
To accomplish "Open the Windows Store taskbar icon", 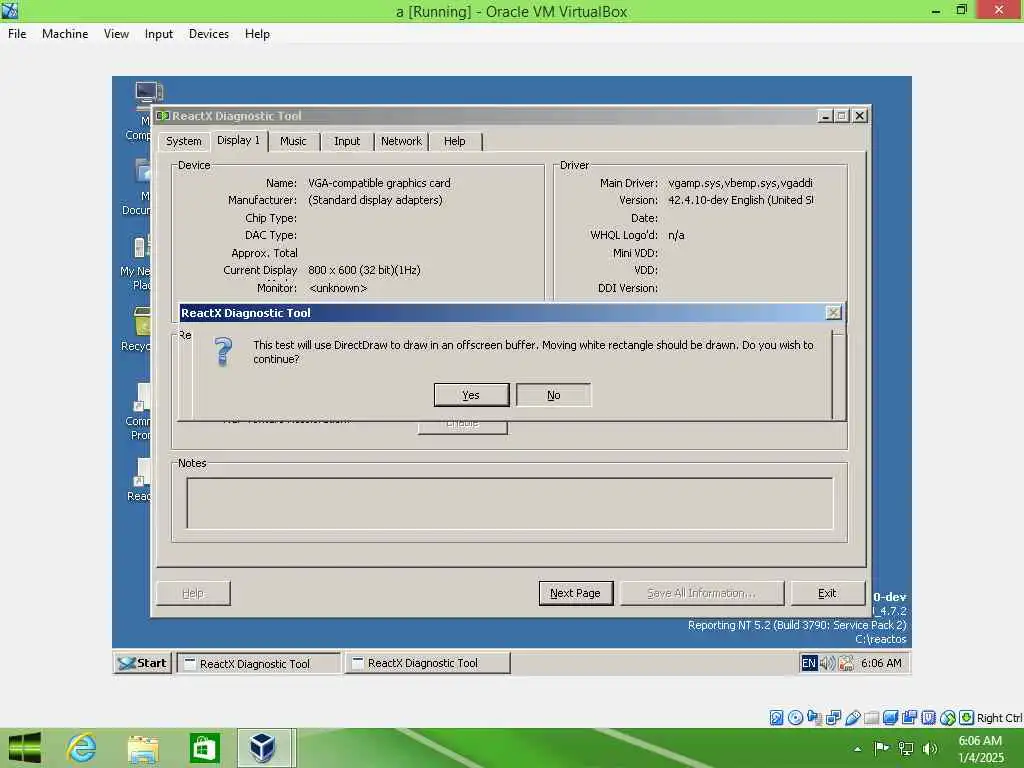I will tap(204, 748).
